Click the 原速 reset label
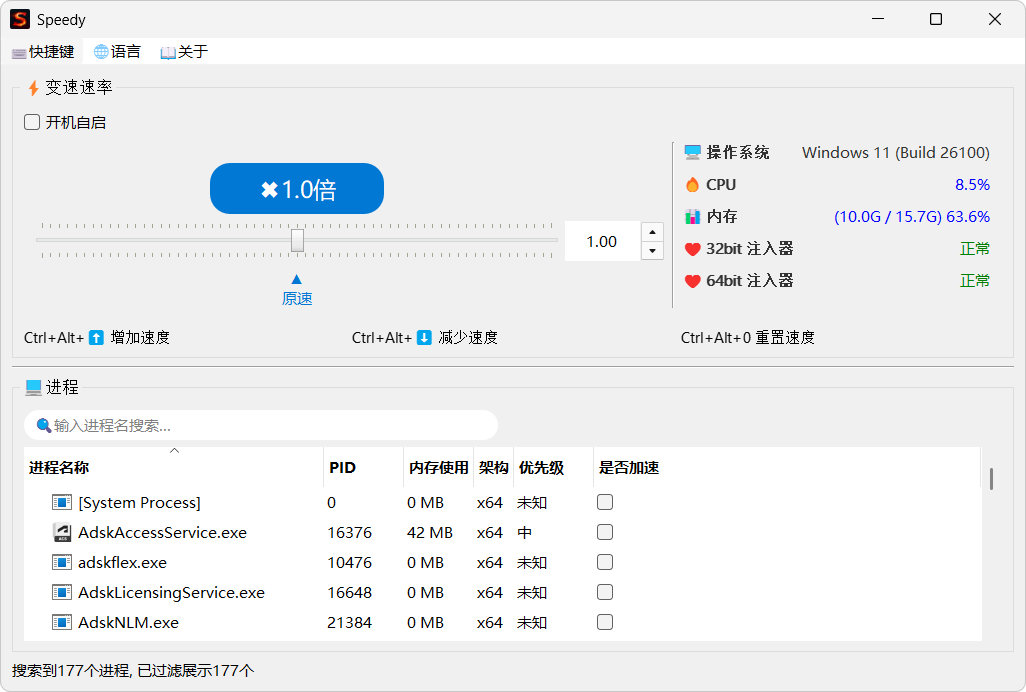The height and width of the screenshot is (692, 1026). pos(297,298)
